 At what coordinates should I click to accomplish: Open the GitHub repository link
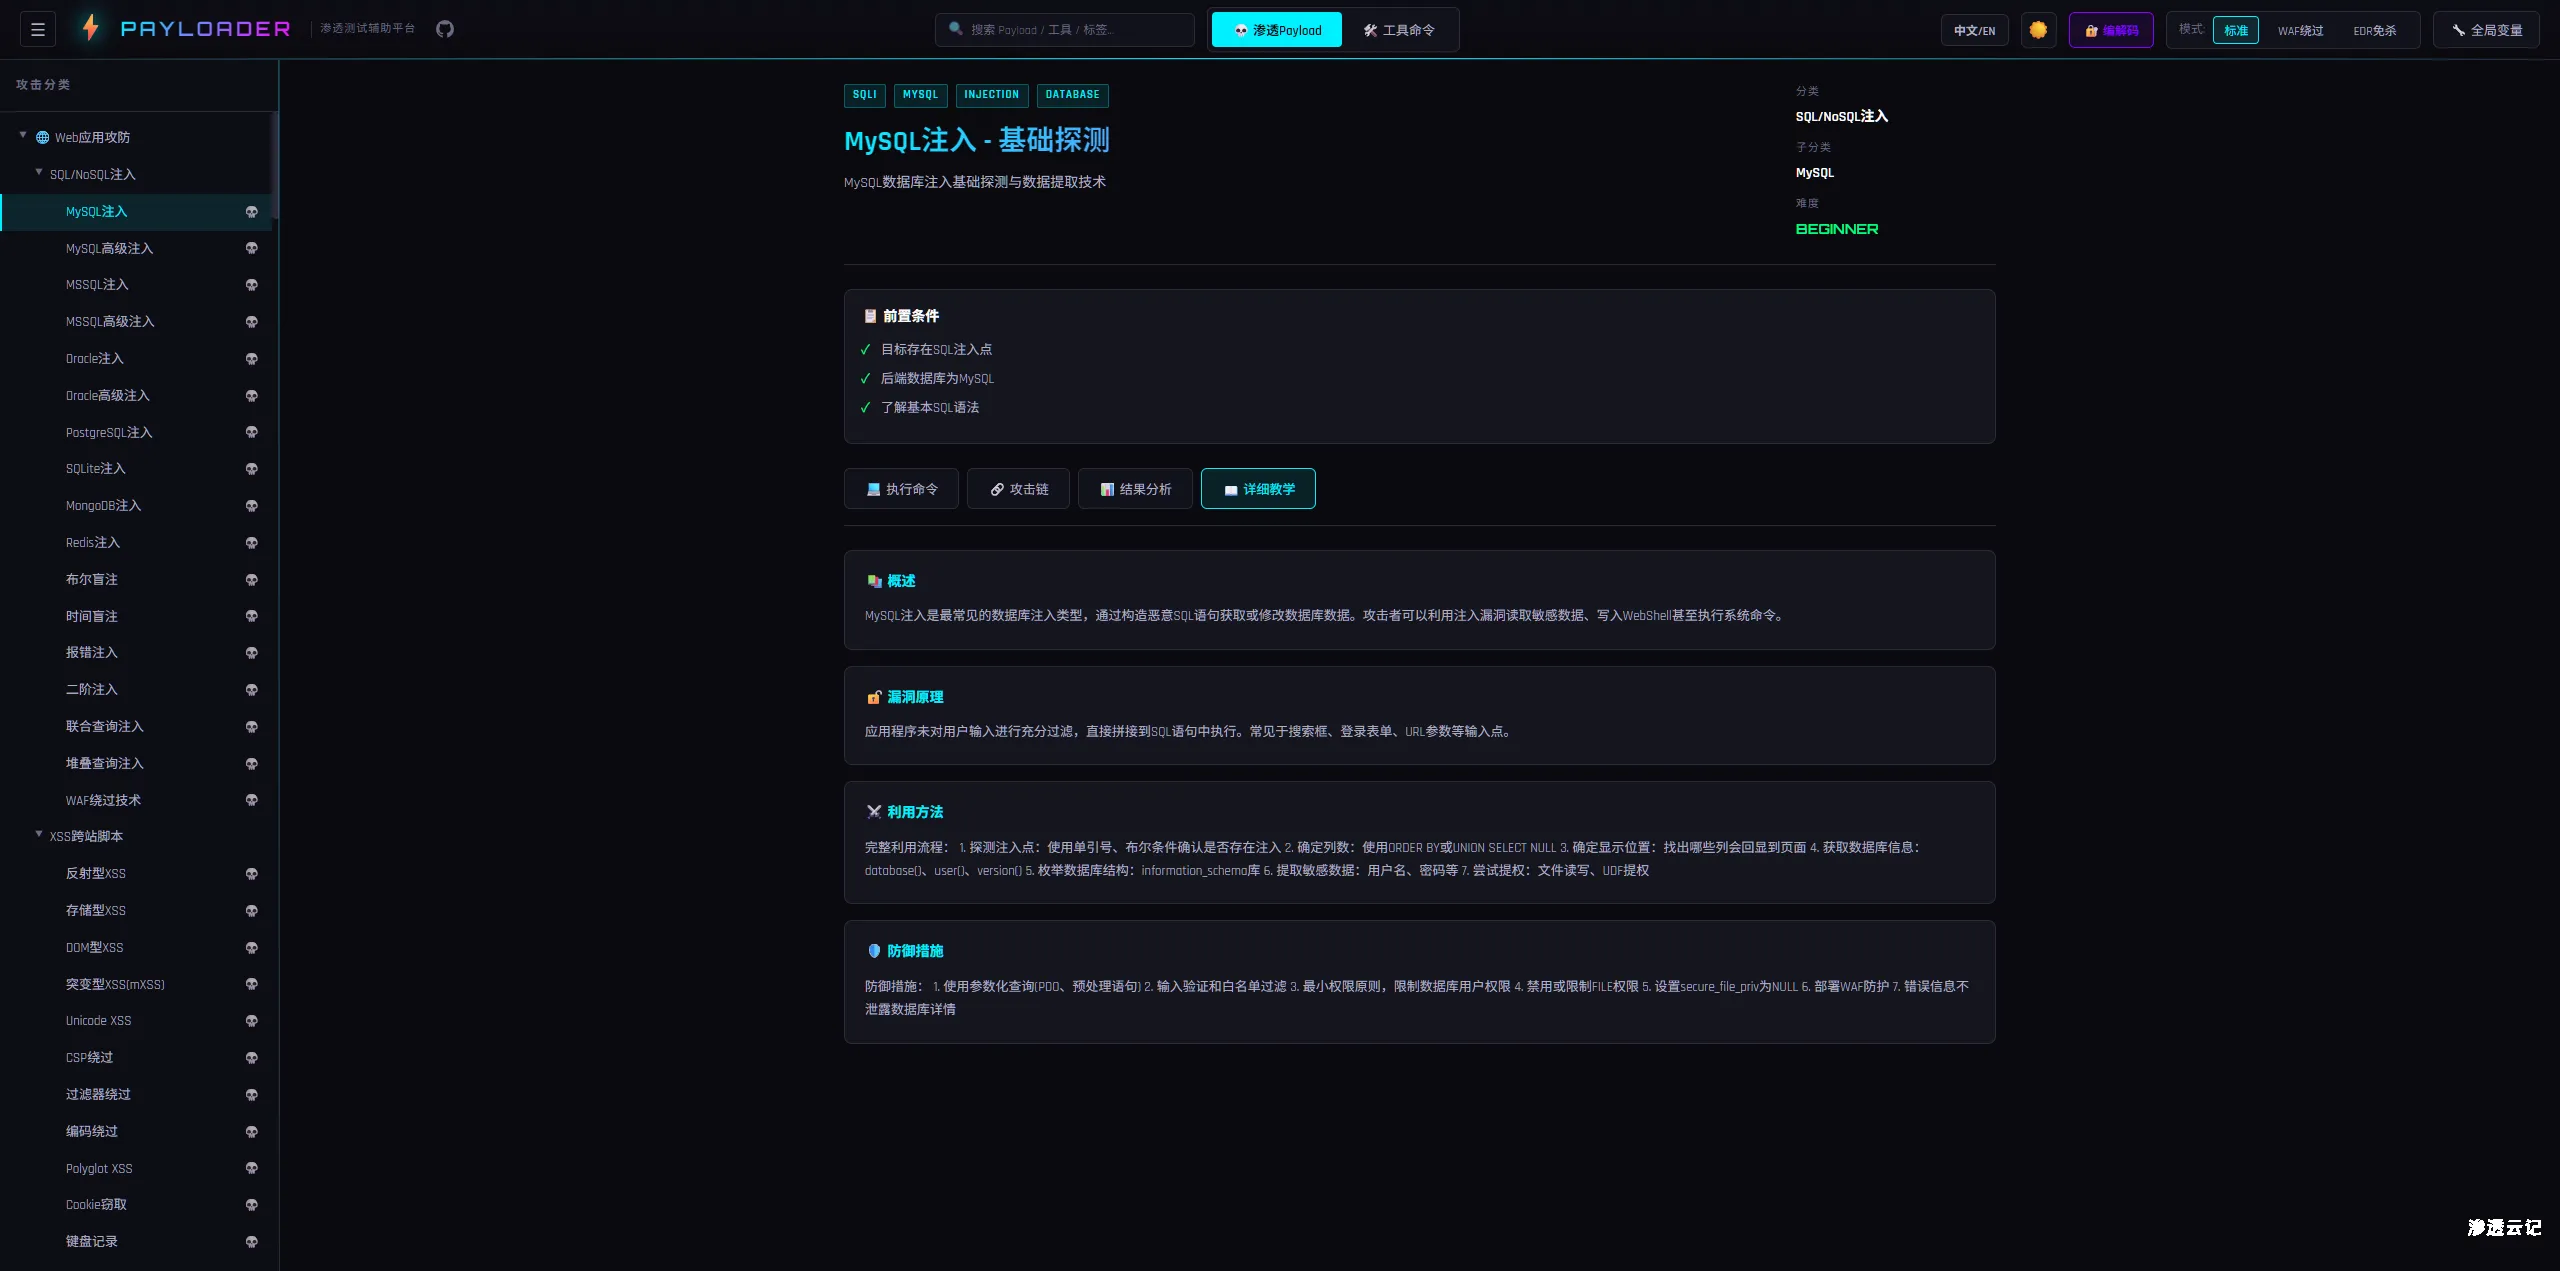pos(445,29)
